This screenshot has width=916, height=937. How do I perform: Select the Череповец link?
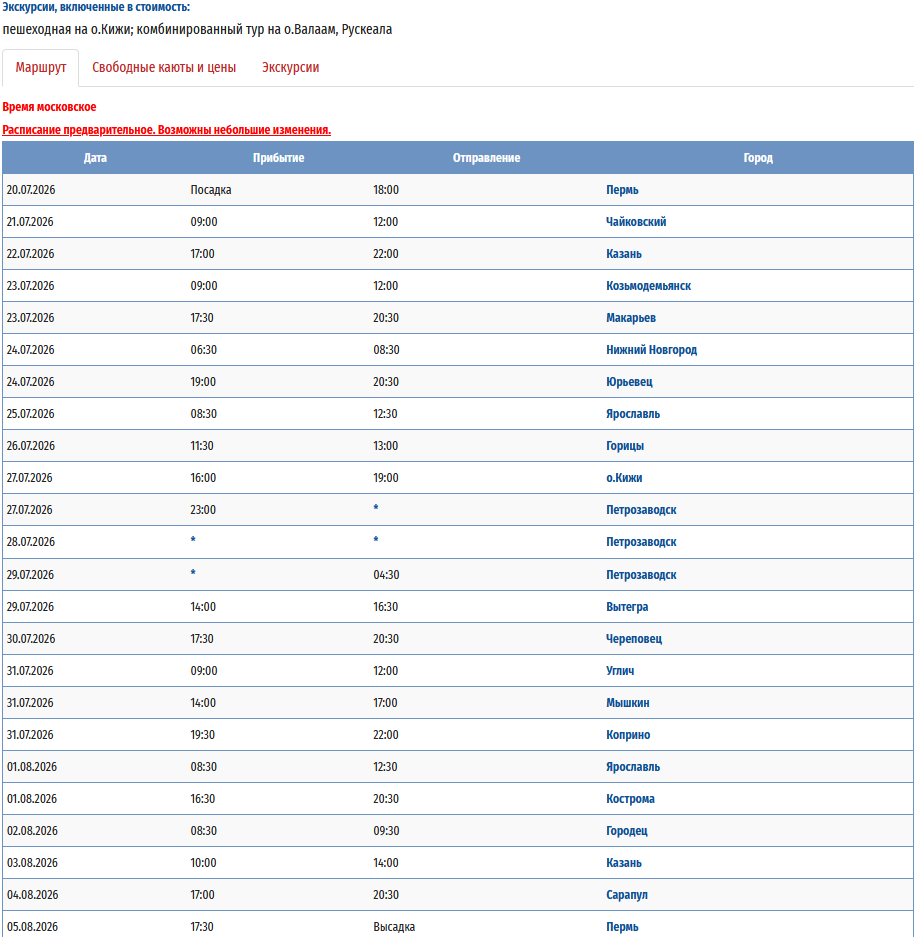[x=634, y=639]
